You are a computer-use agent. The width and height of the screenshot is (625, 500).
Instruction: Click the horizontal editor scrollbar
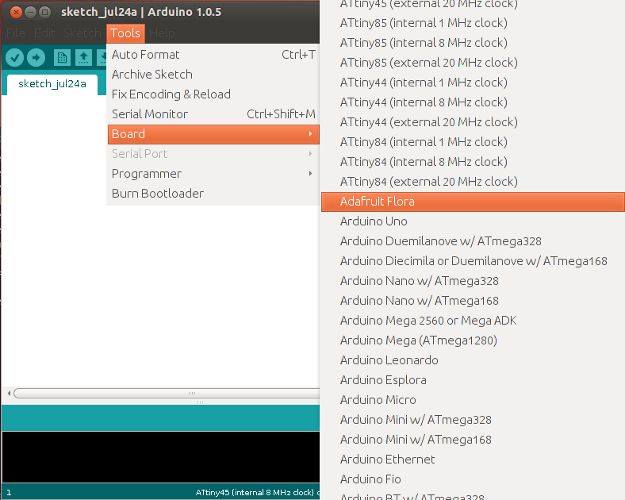(167, 394)
